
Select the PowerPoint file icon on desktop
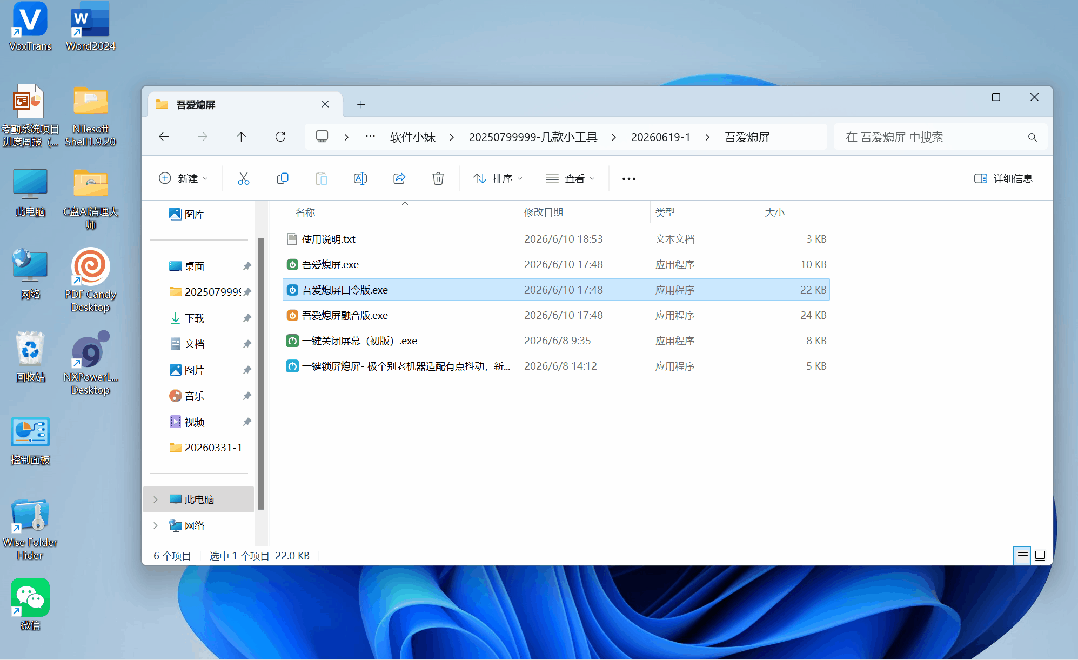point(30,116)
